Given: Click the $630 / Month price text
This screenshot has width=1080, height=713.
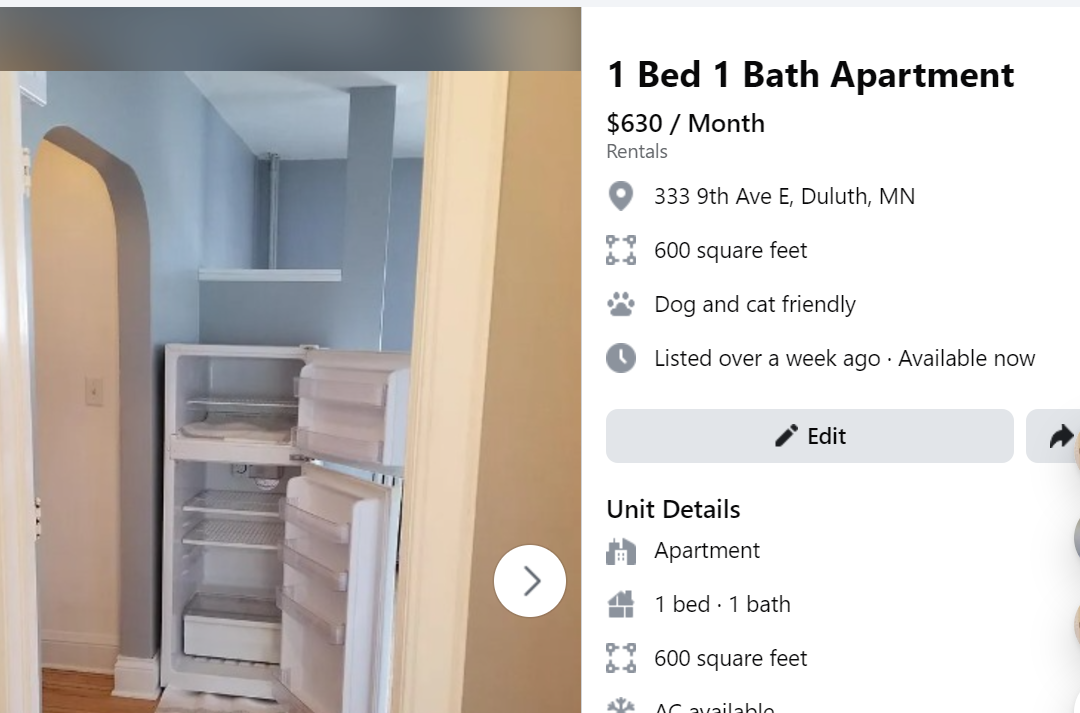Looking at the screenshot, I should [685, 123].
